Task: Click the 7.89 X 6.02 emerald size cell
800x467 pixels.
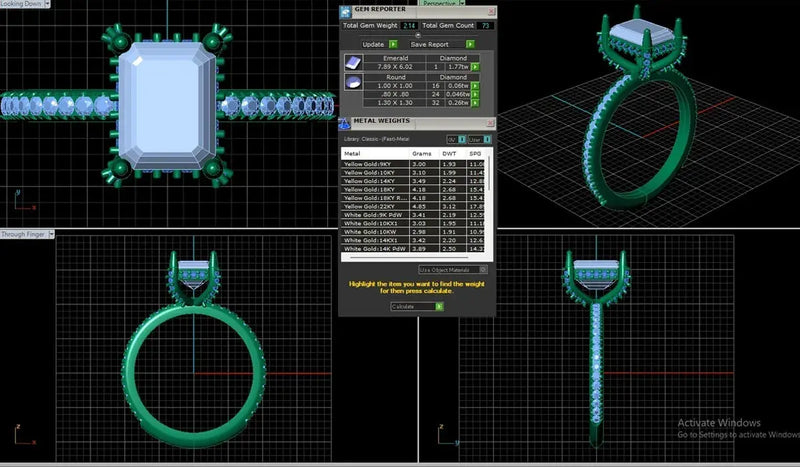Action: (395, 67)
